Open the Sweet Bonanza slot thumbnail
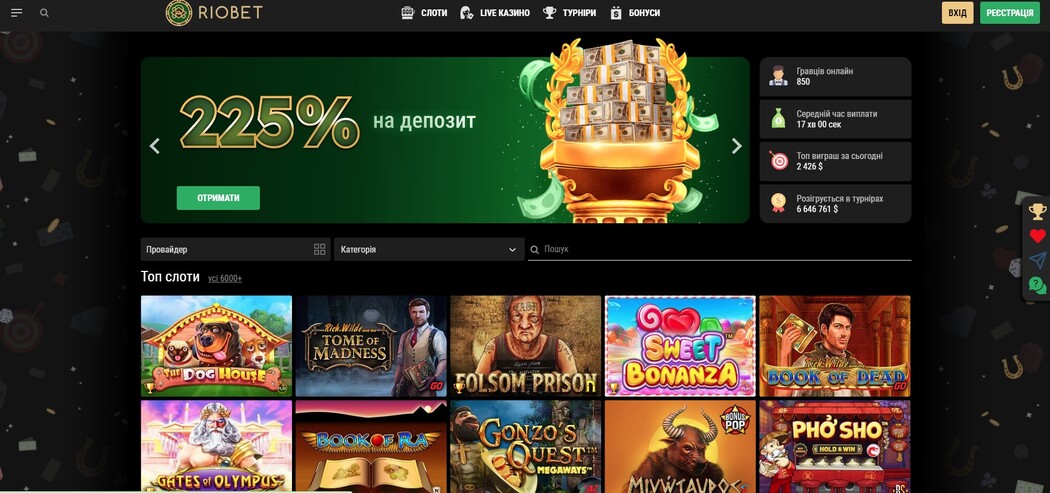Viewport: 1050px width, 493px height. click(680, 346)
